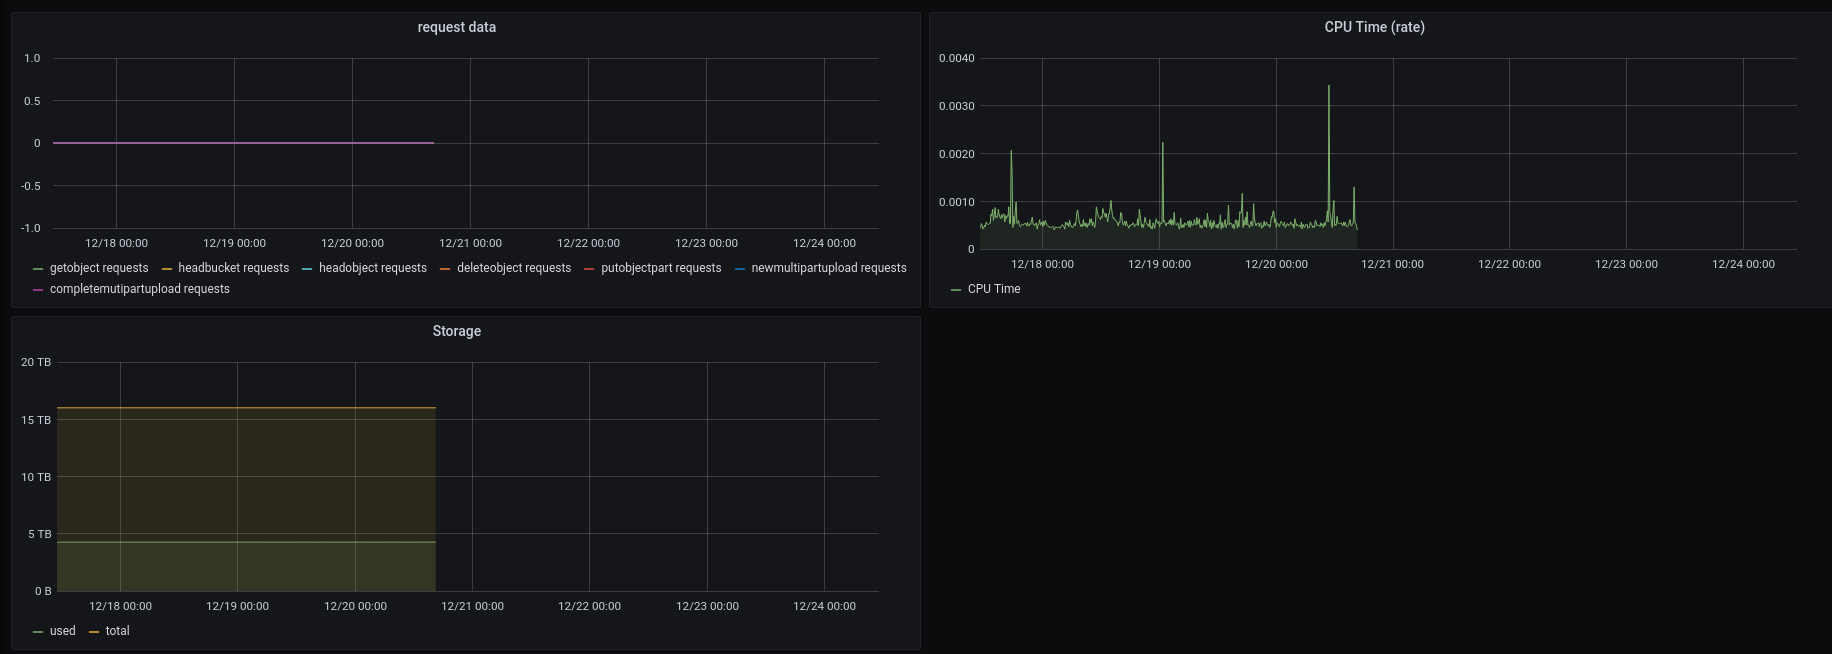The height and width of the screenshot is (654, 1832).
Task: Click 10 TB label on Storage y-axis
Action: 36,477
